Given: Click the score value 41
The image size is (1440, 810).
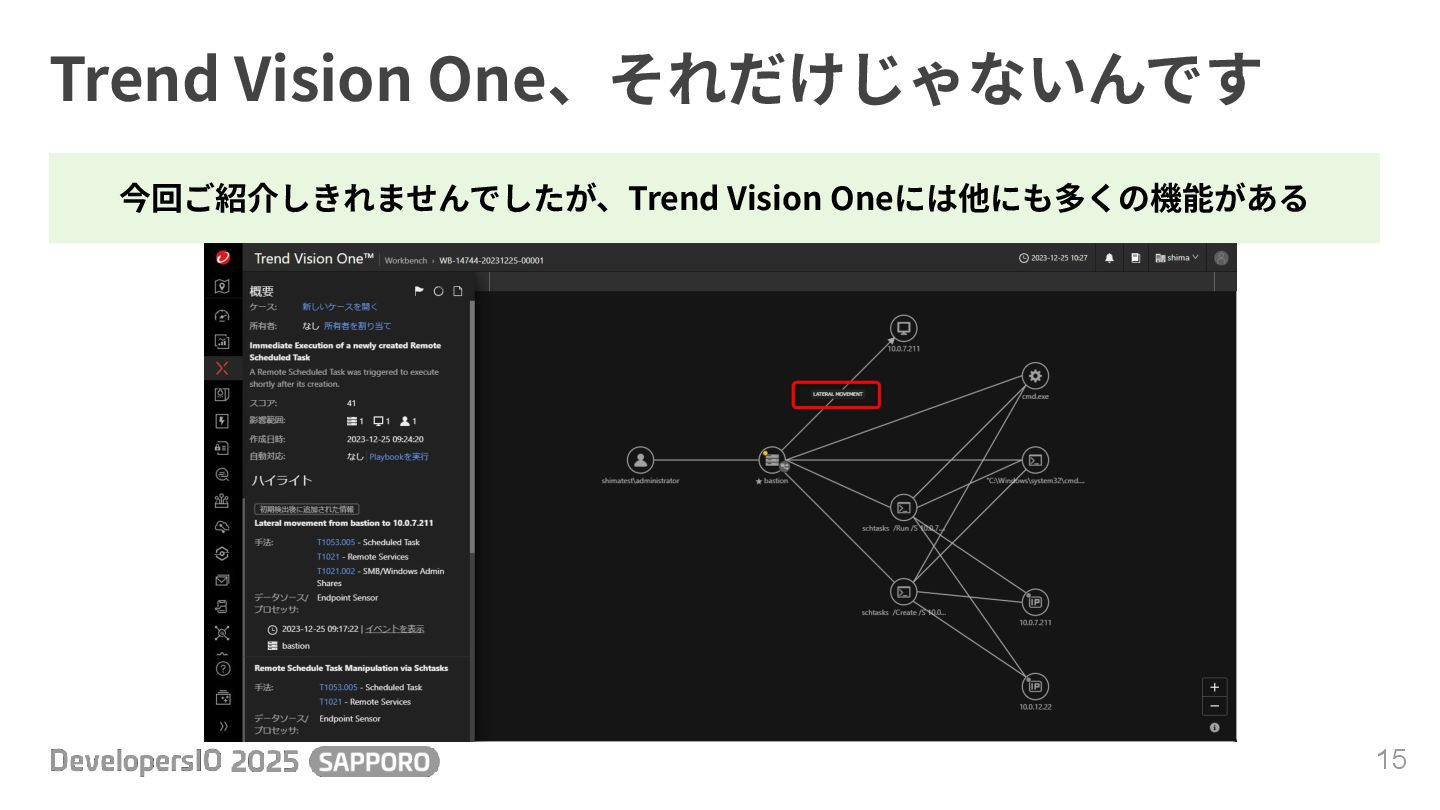Looking at the screenshot, I should [x=351, y=403].
